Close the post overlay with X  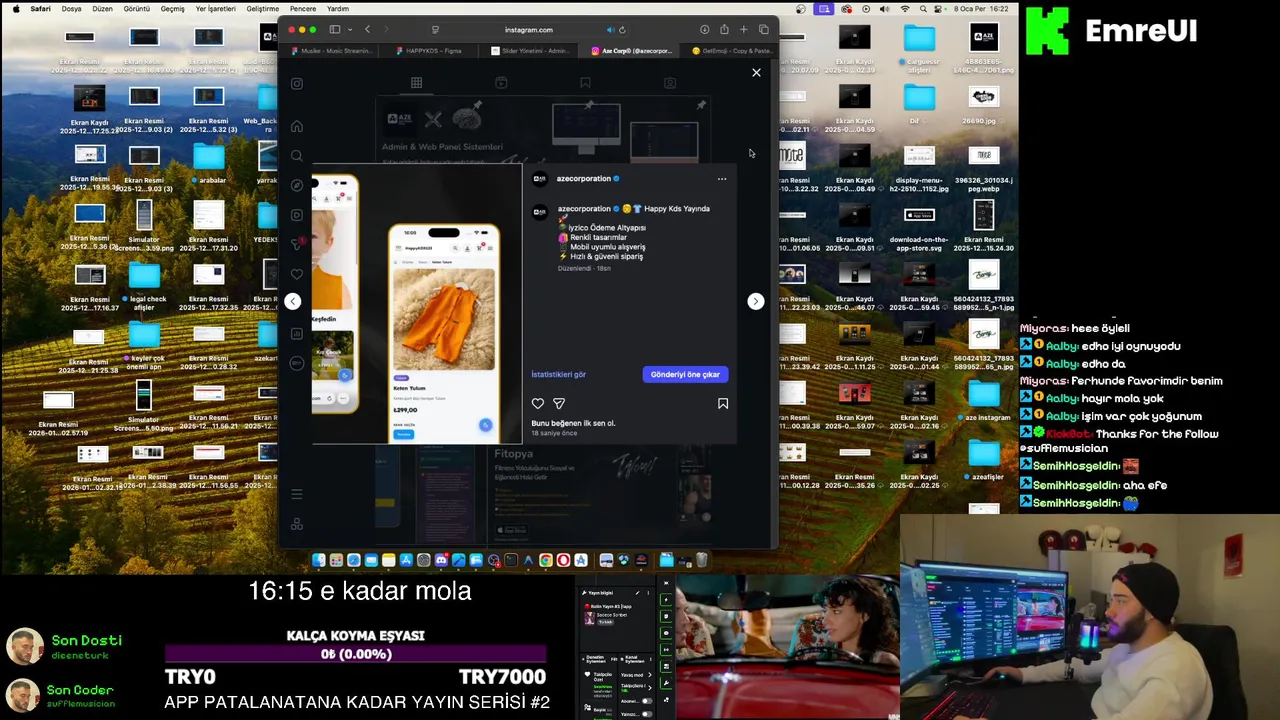click(x=756, y=72)
